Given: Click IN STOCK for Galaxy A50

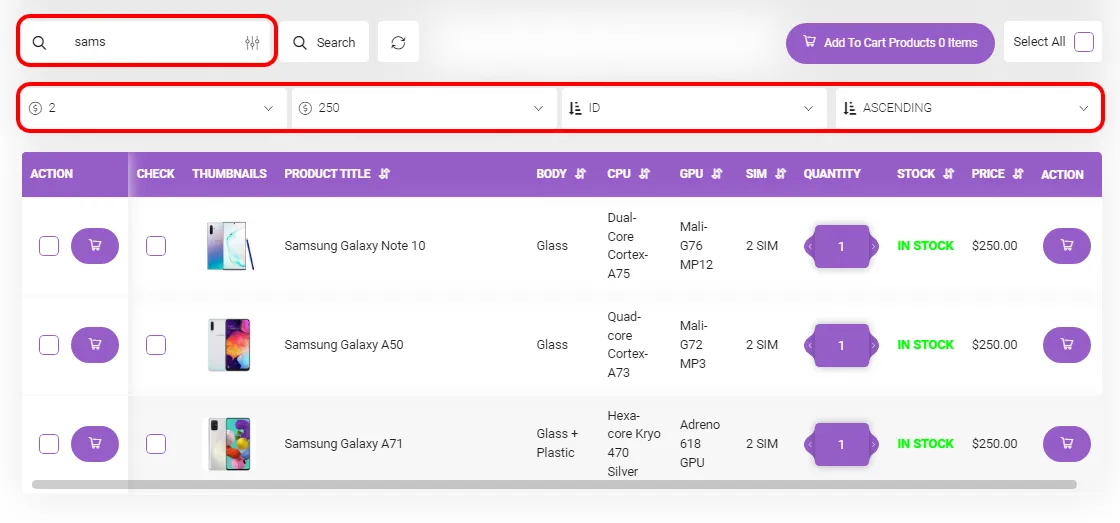Looking at the screenshot, I should click(925, 344).
